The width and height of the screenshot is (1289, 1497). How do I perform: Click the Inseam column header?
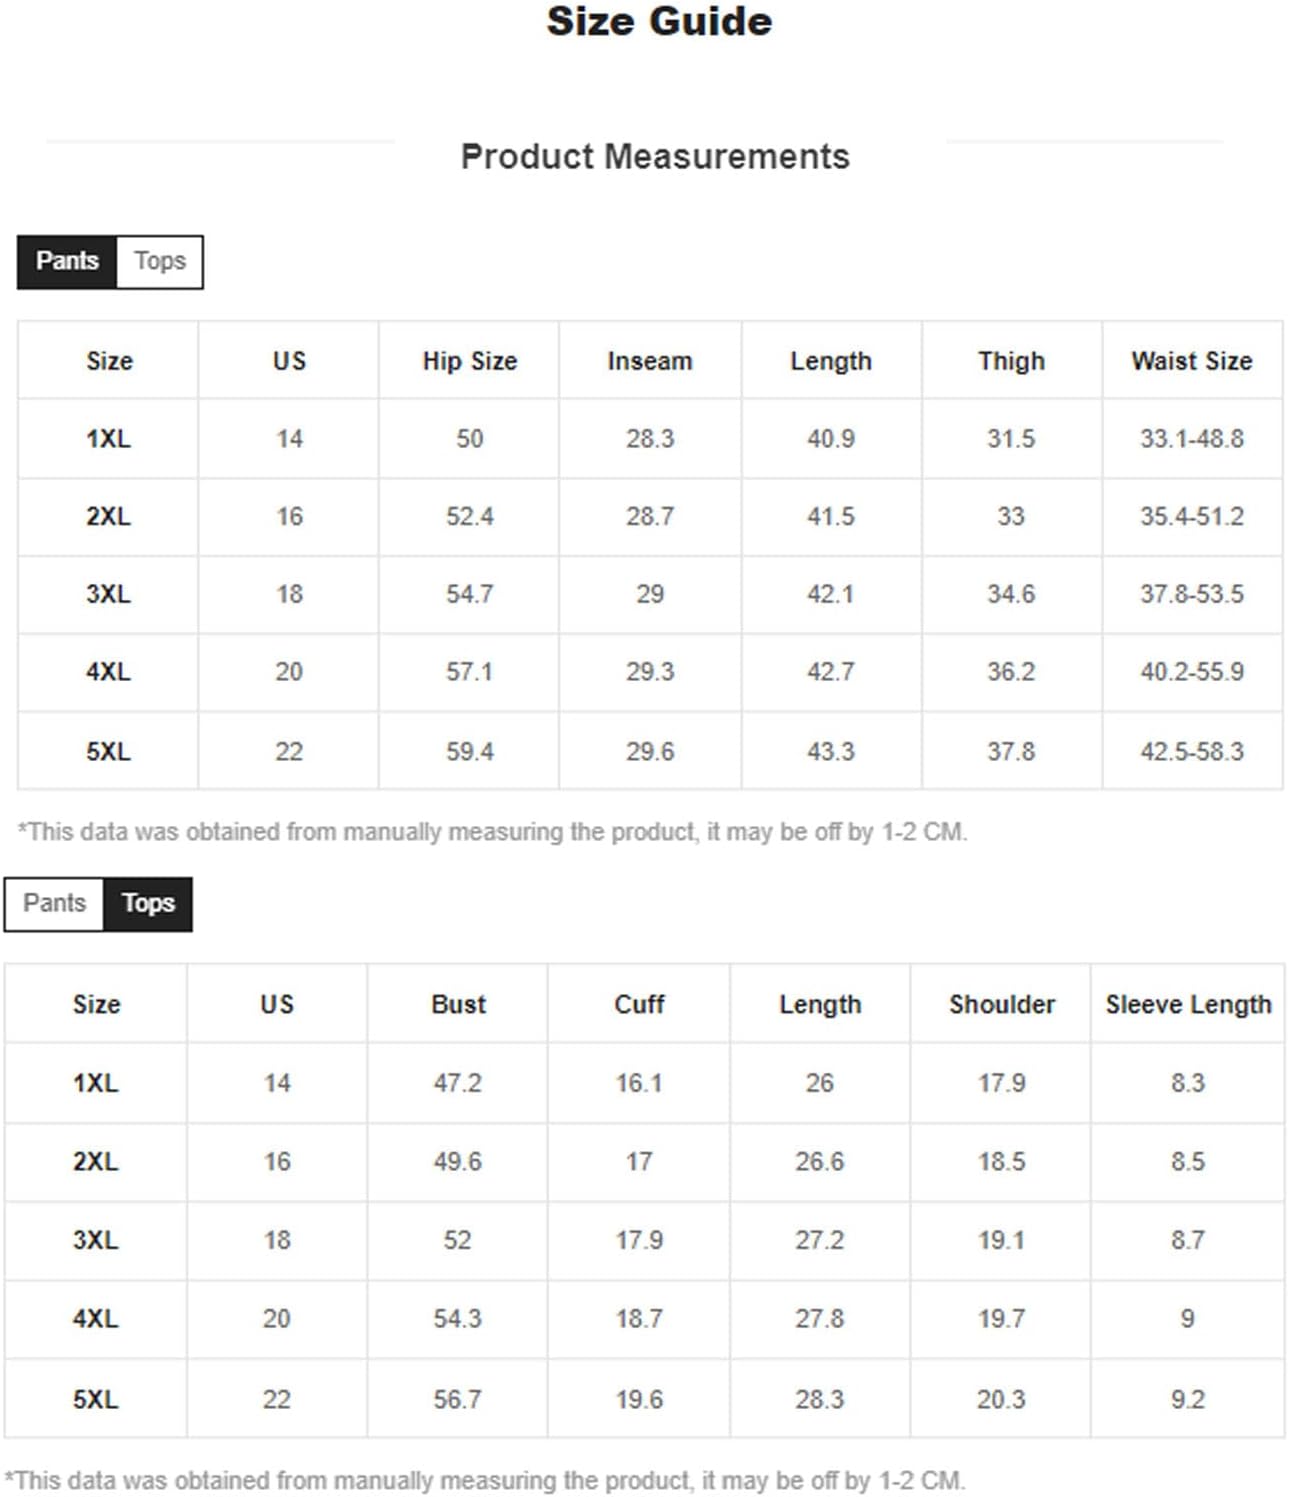coord(650,361)
